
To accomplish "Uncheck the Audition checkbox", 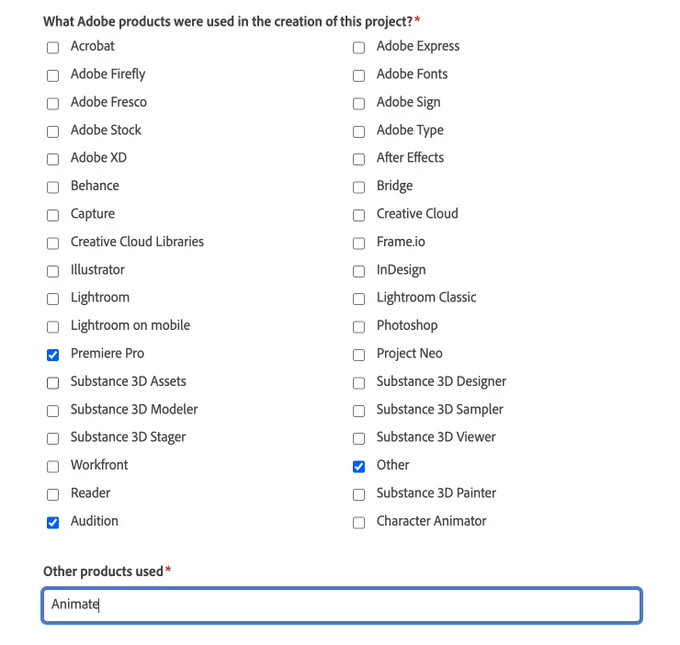I will (53, 522).
